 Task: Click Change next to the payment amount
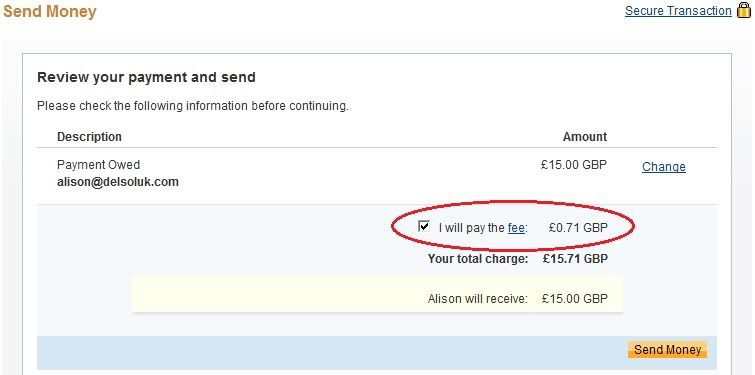click(x=664, y=167)
